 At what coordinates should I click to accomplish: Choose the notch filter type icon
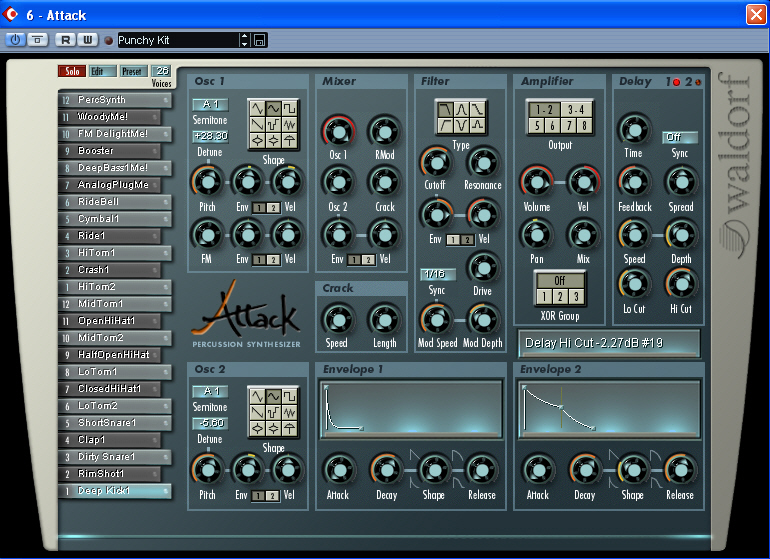461,126
